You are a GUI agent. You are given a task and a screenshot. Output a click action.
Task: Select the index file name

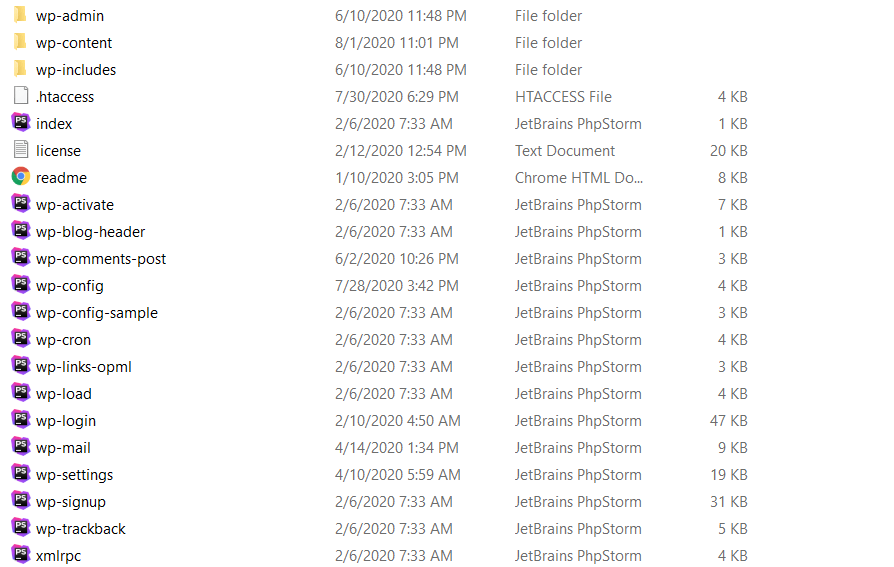point(54,124)
